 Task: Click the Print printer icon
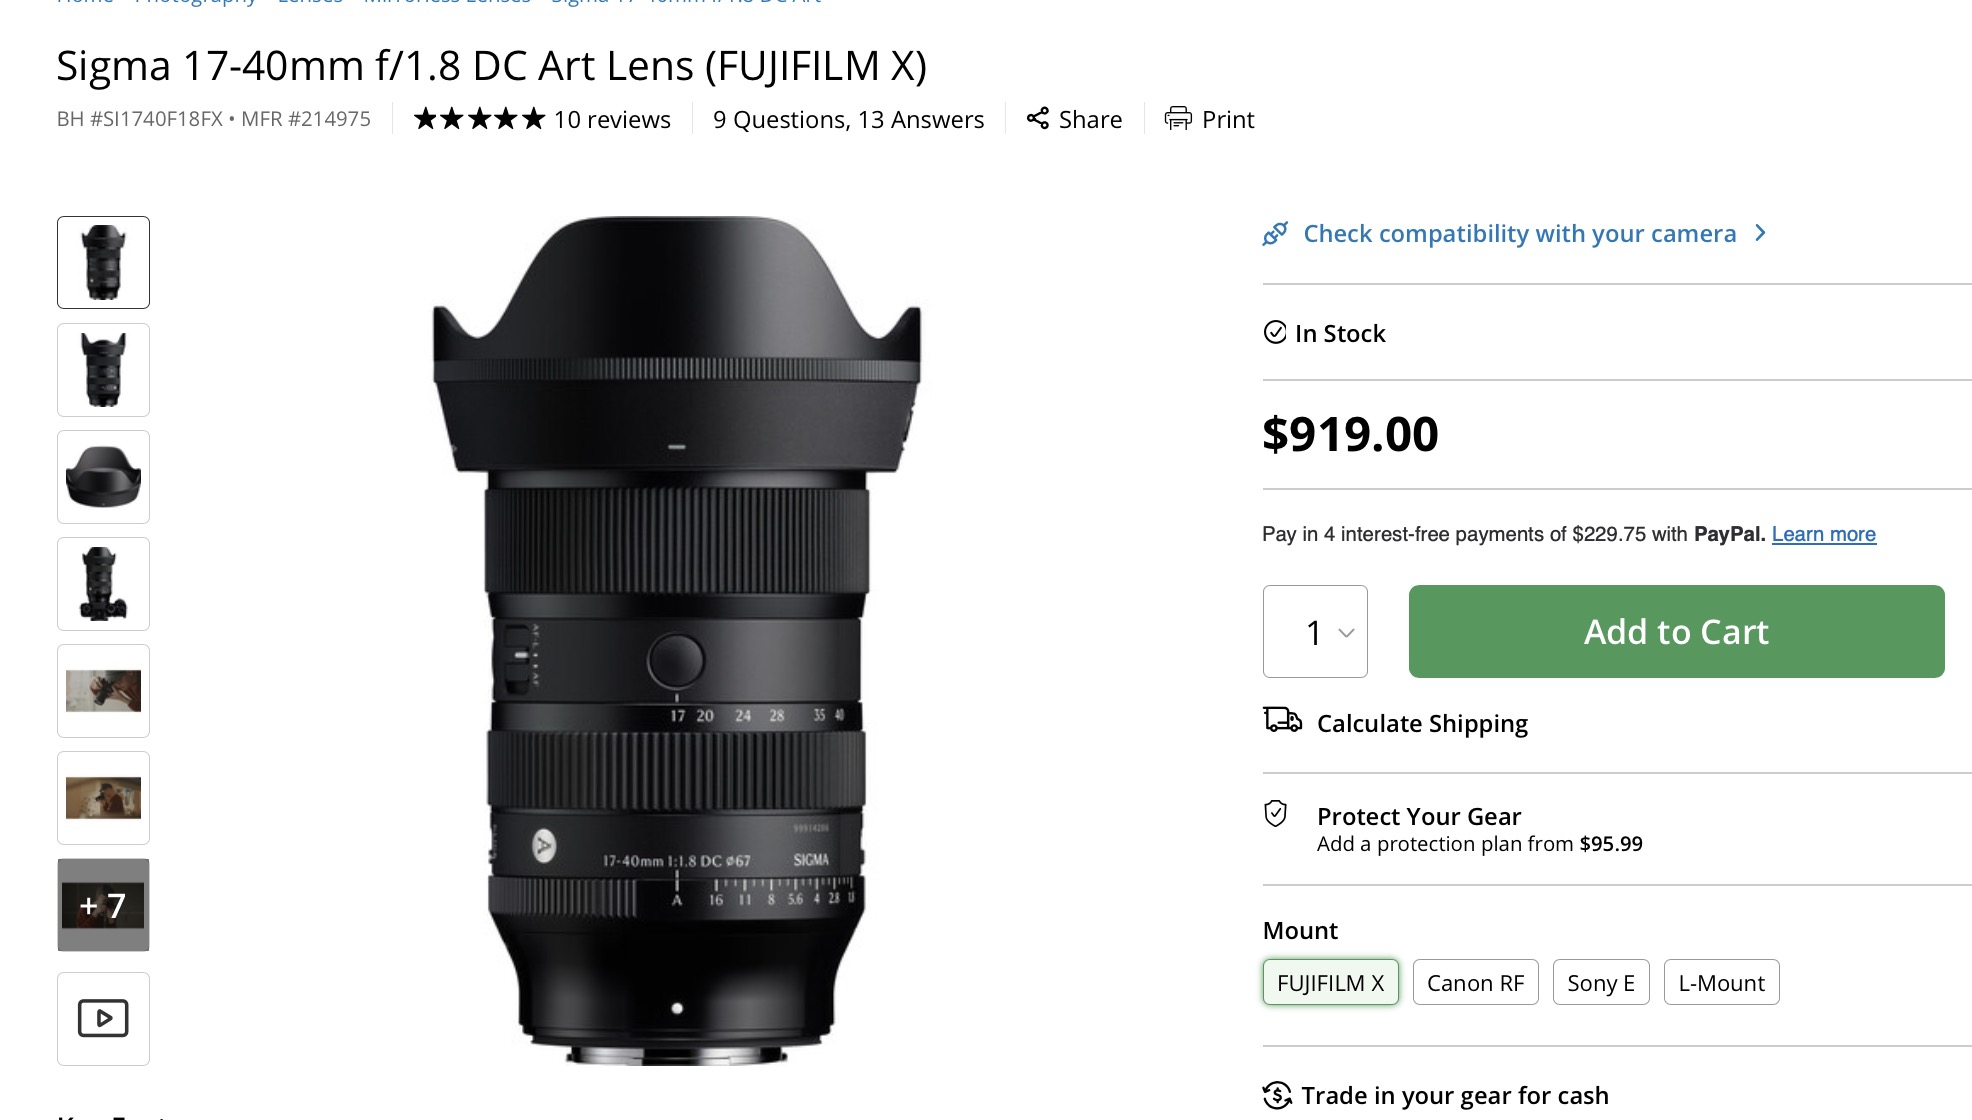1178,119
